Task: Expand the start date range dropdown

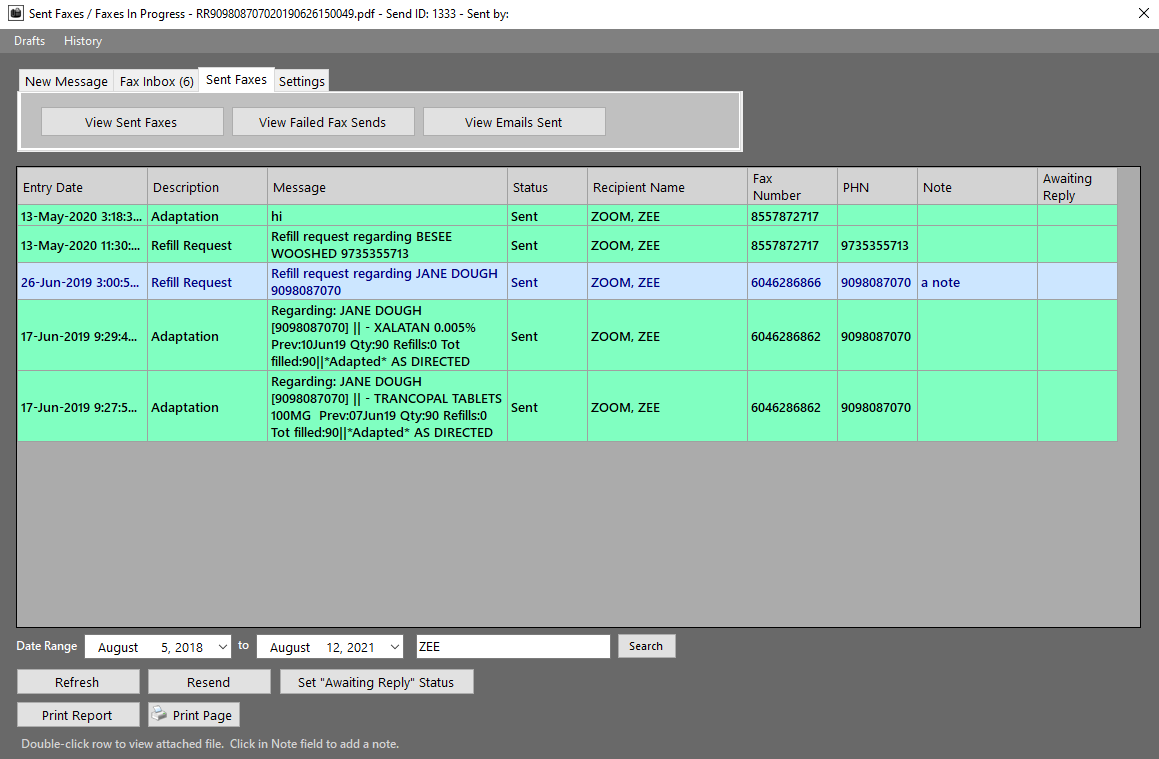Action: coord(222,647)
